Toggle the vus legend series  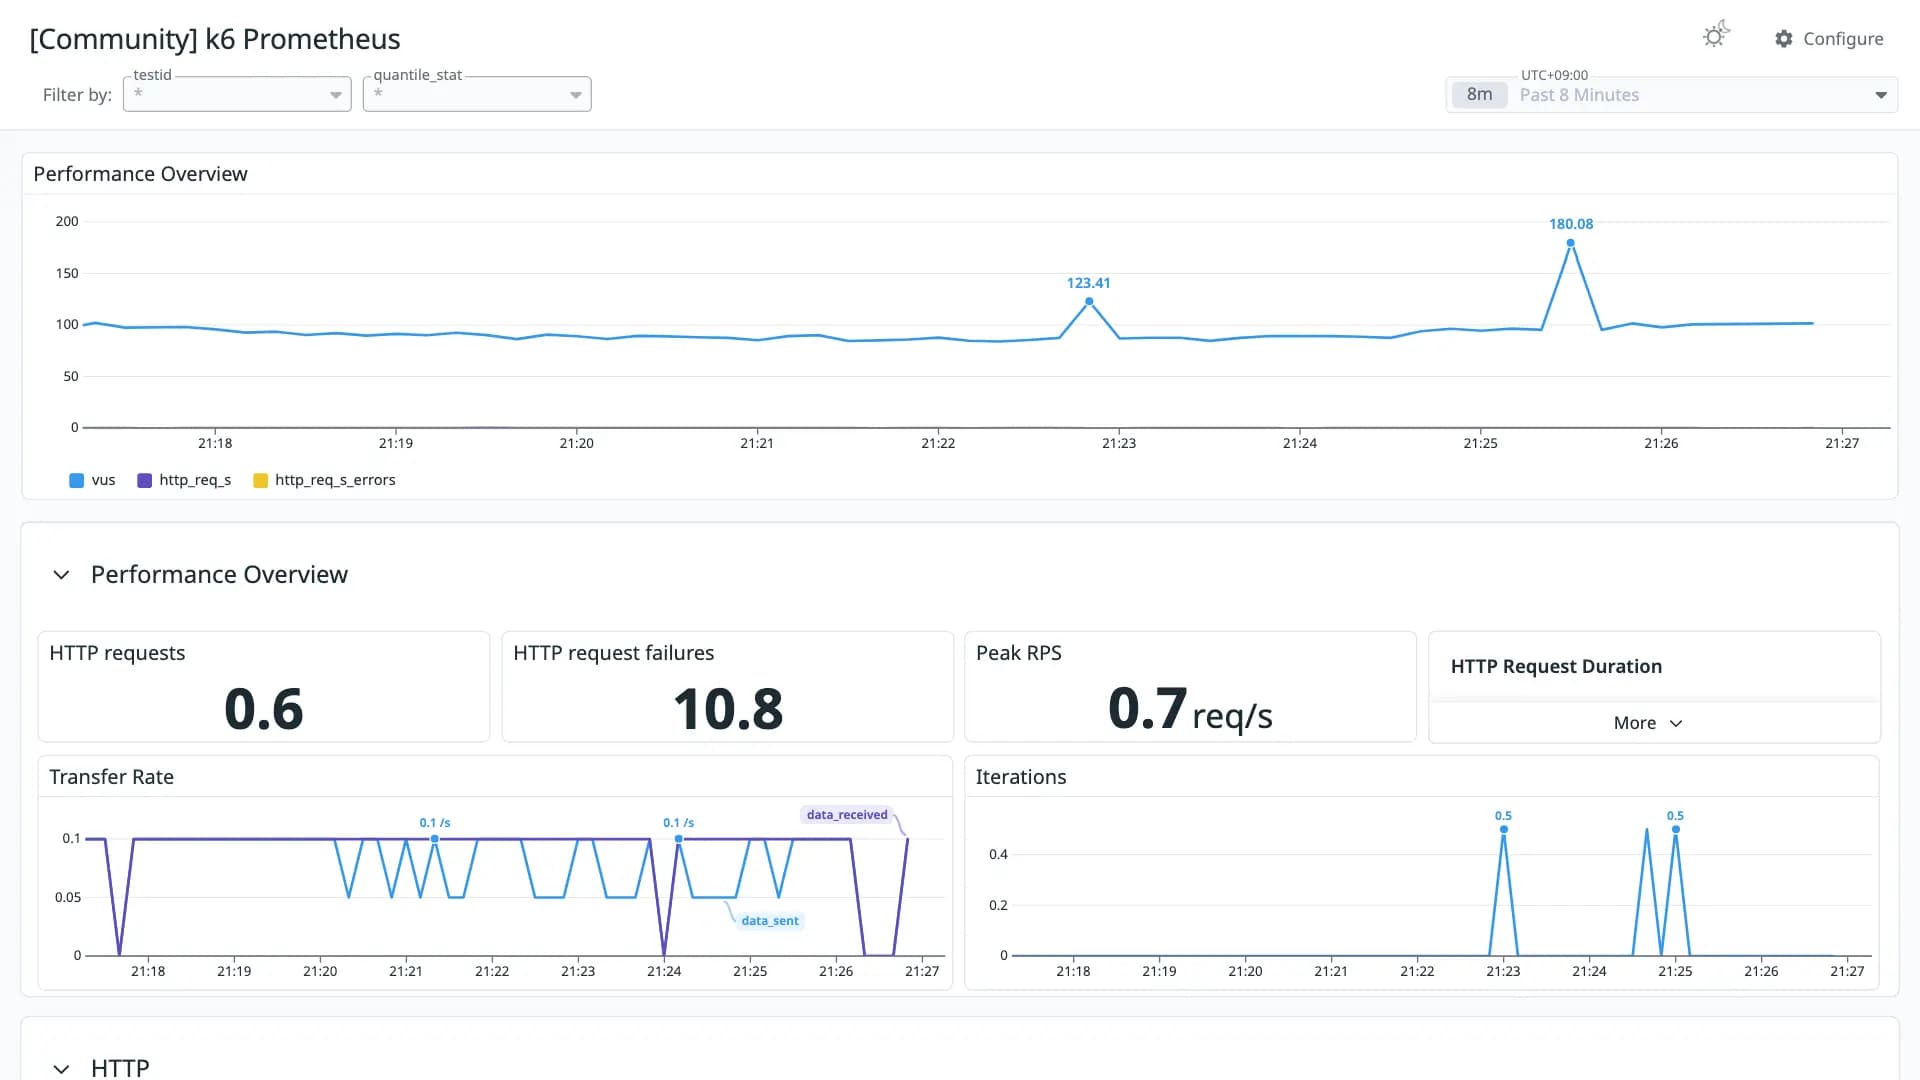pyautogui.click(x=92, y=480)
